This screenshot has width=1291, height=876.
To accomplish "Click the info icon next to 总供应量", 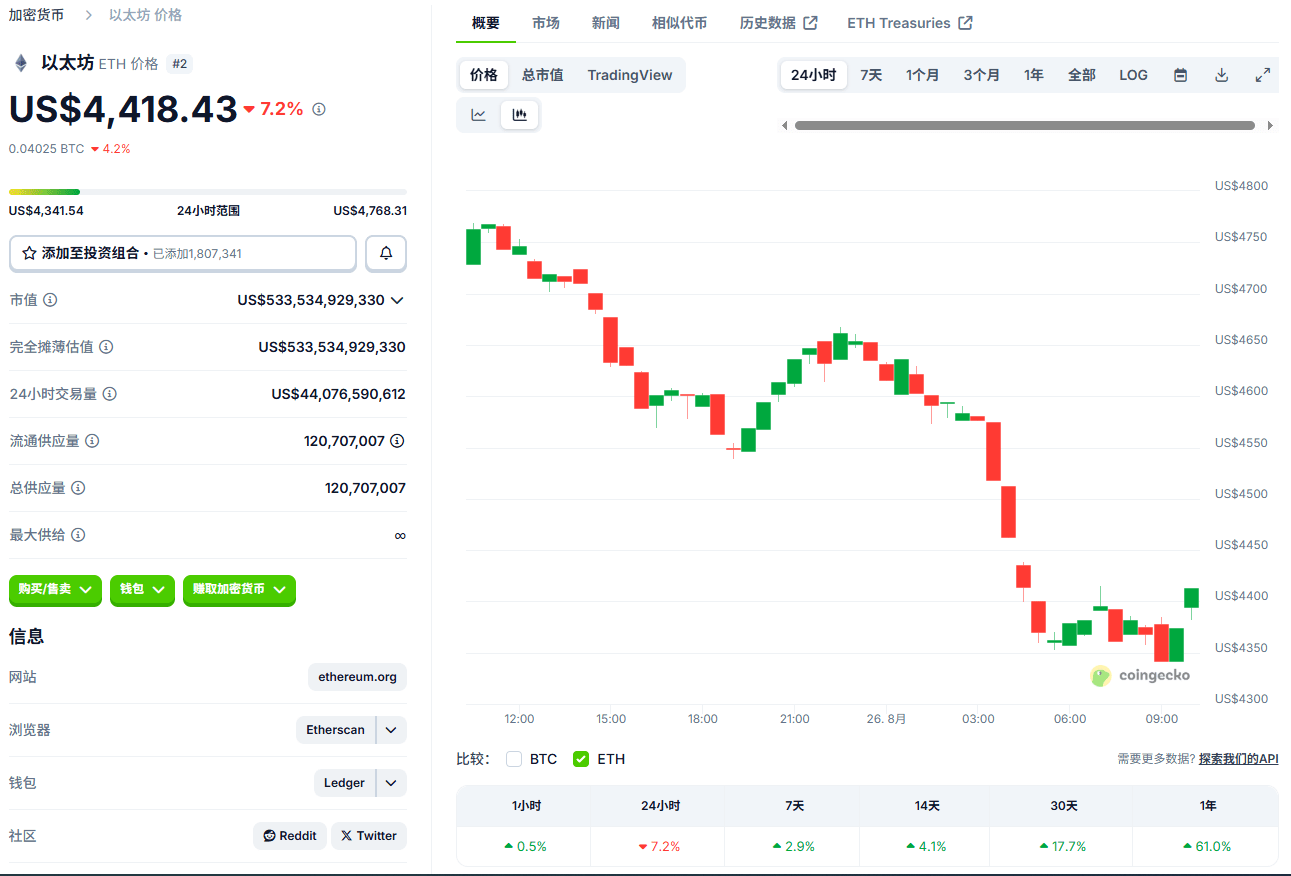I will pos(78,488).
